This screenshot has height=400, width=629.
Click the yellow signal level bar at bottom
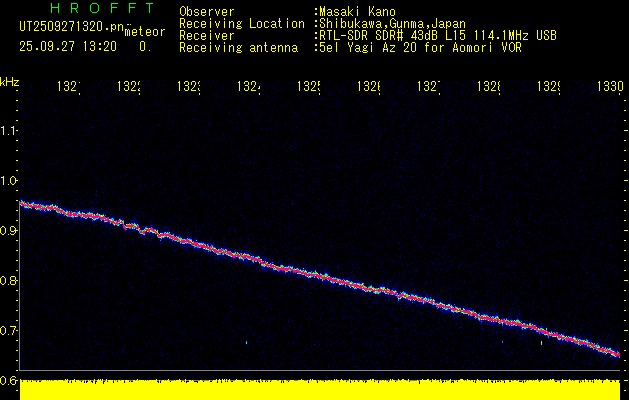click(320, 389)
